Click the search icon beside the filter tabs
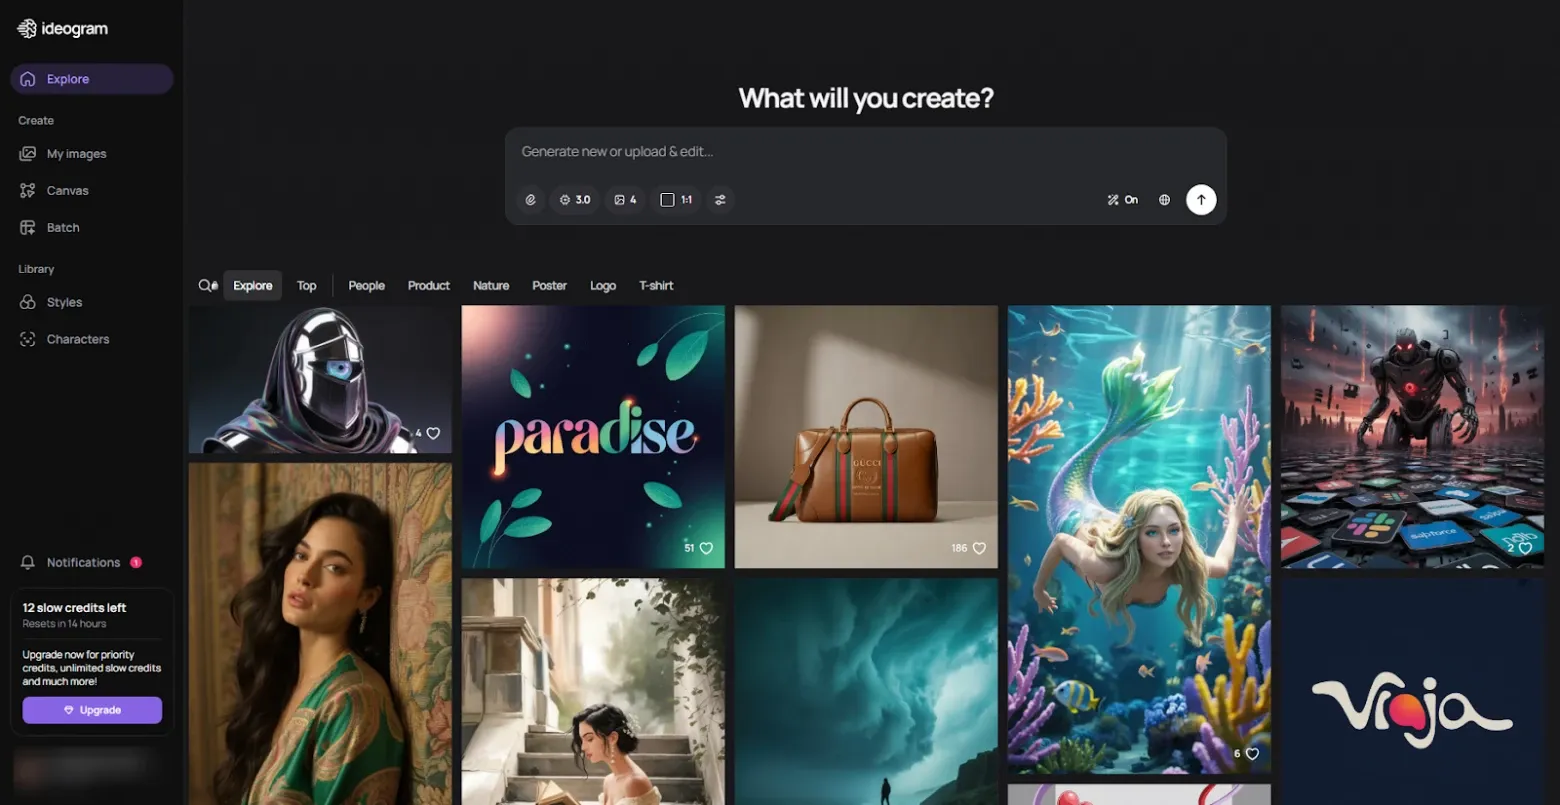1560x805 pixels. 206,285
